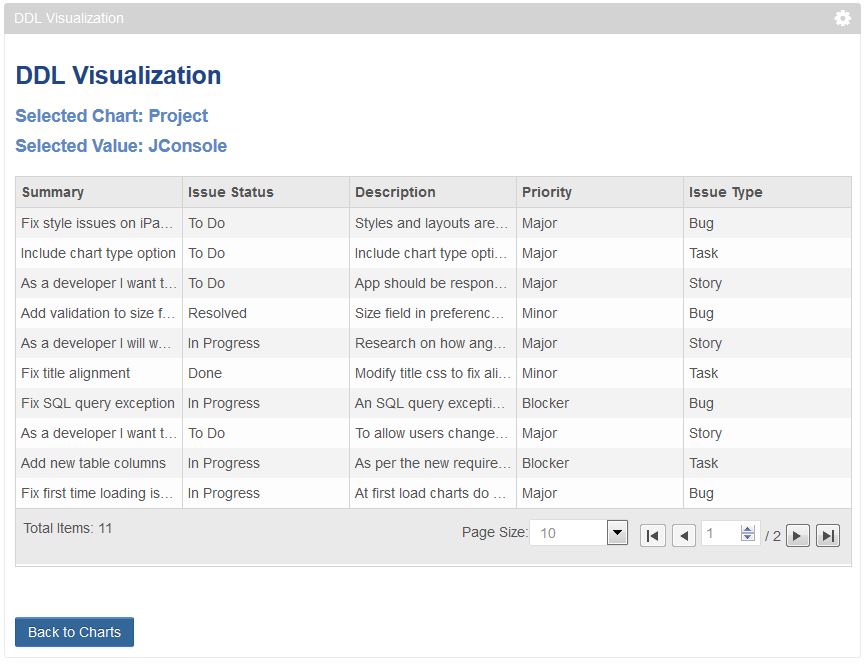
Task: Select the Add new table columns row
Action: coord(94,463)
